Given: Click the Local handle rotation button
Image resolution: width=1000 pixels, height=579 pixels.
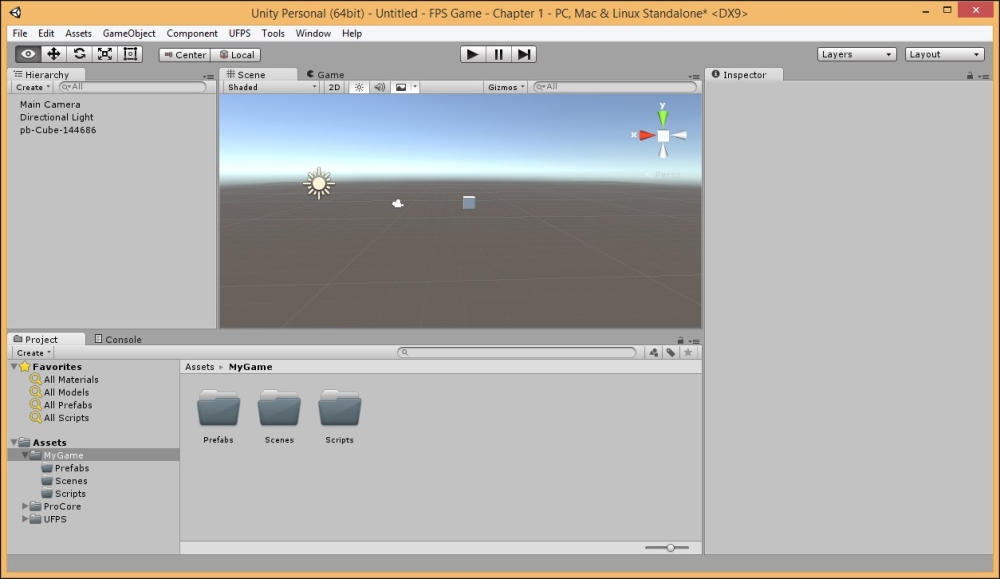Looking at the screenshot, I should [x=237, y=55].
